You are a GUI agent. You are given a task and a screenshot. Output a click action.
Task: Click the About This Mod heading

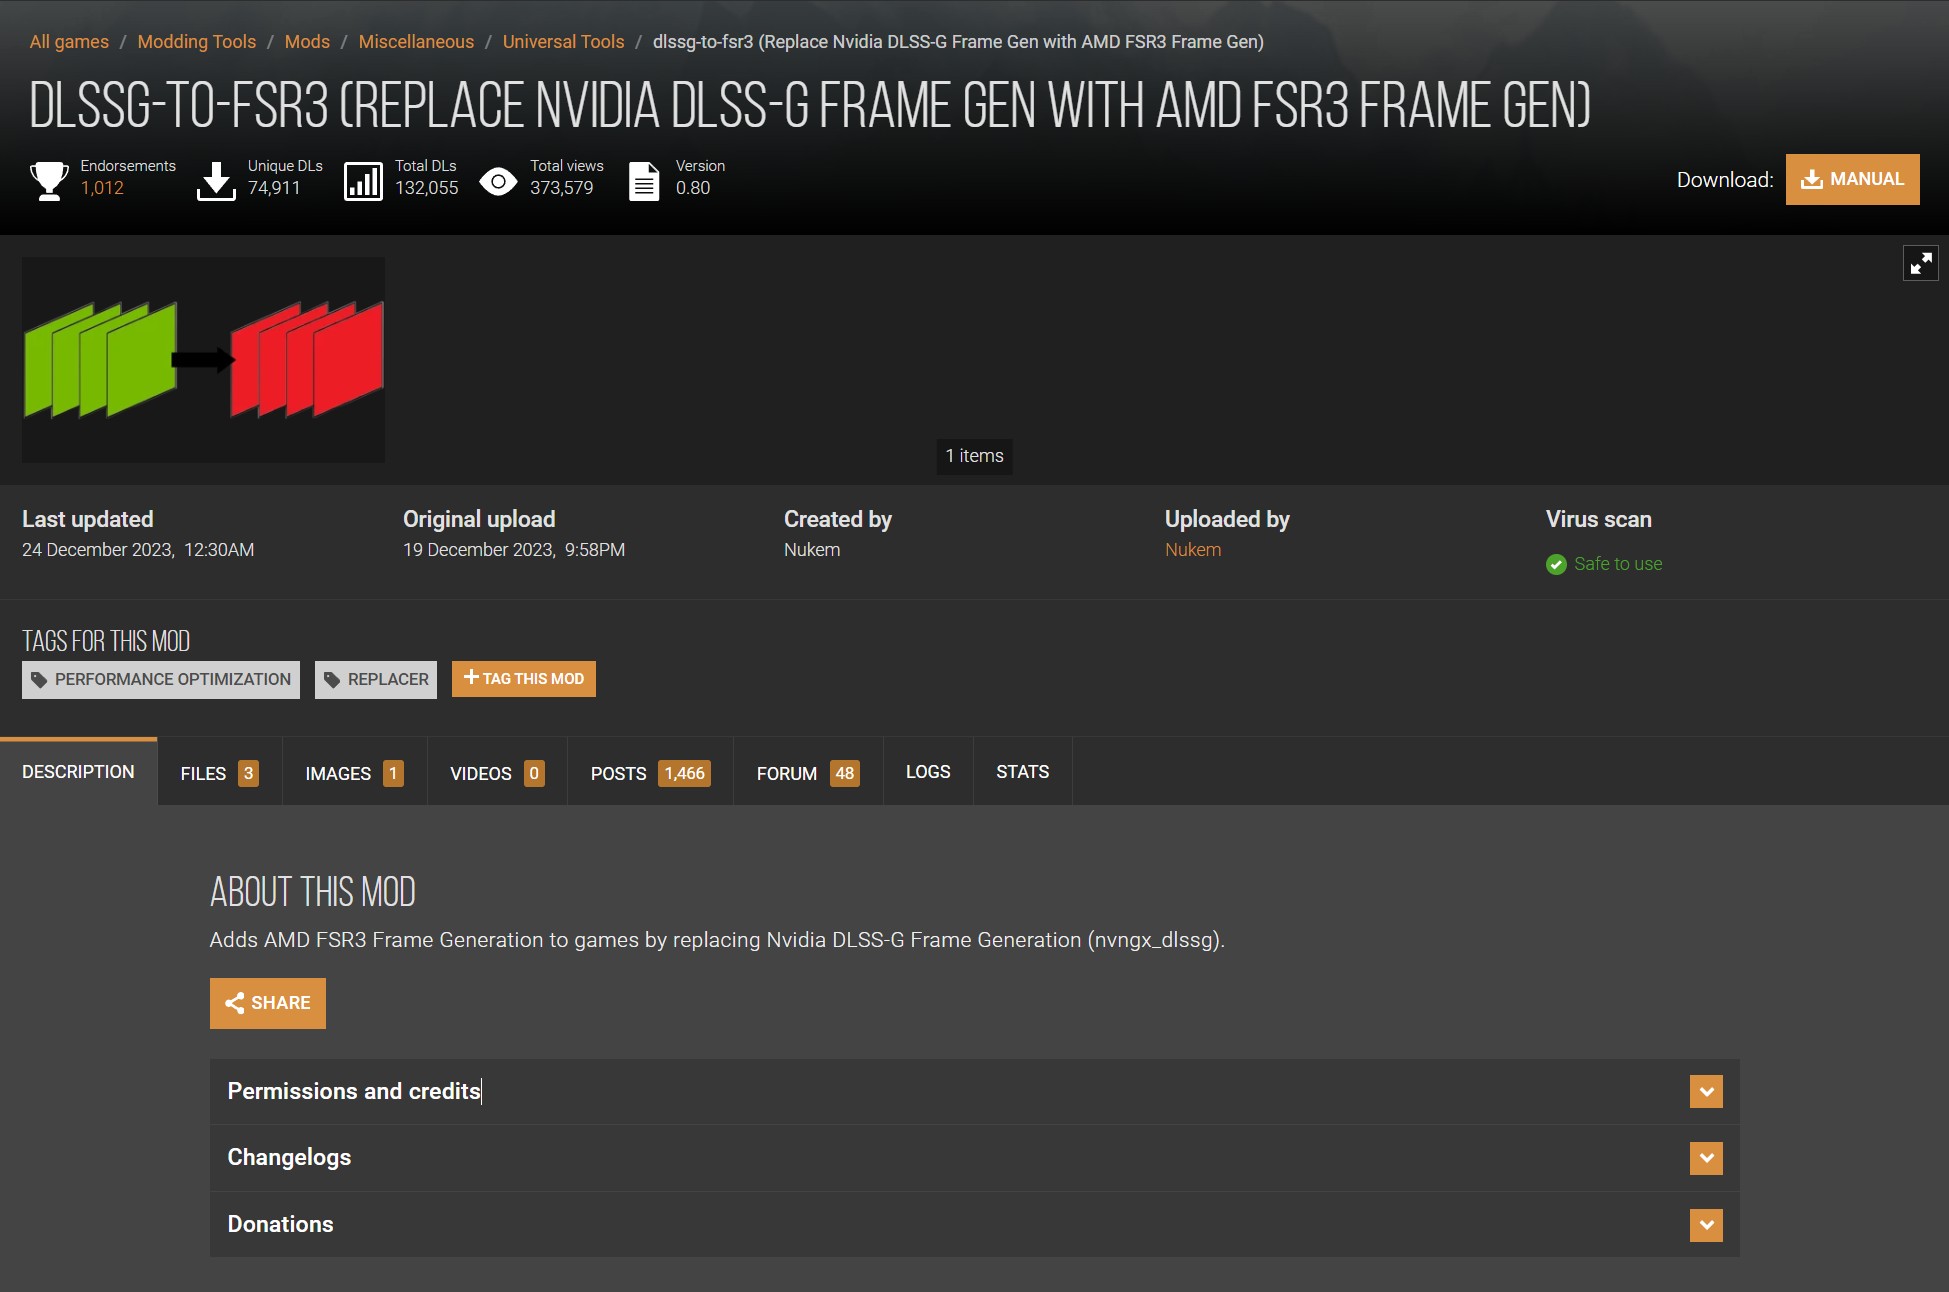coord(313,892)
